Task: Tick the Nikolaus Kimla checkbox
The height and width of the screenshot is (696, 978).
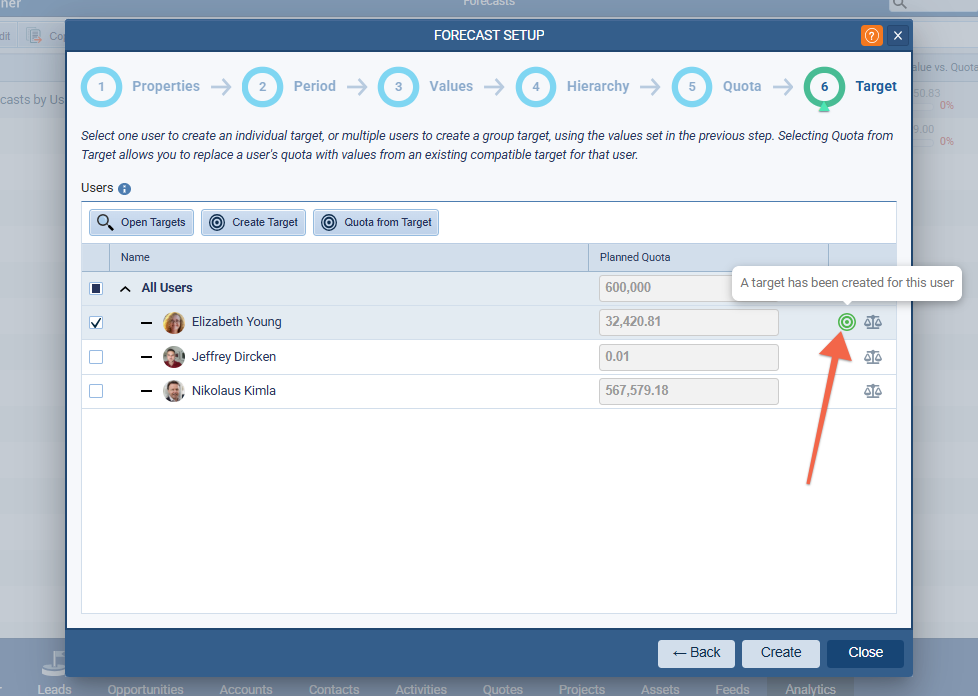Action: point(96,391)
